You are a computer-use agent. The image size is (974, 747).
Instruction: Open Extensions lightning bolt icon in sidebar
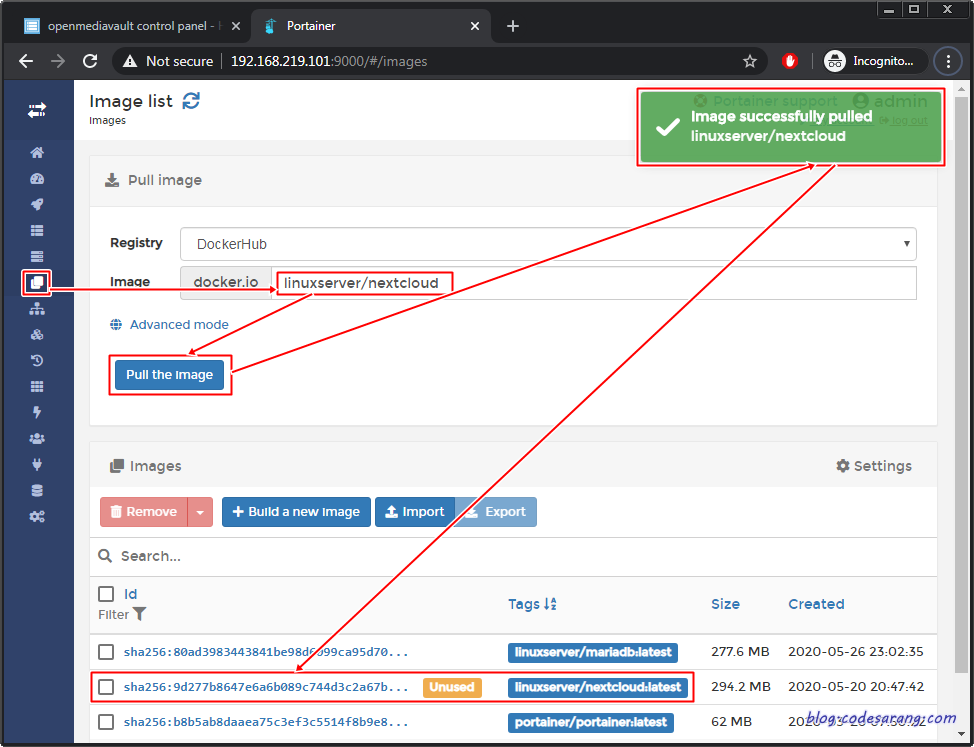[37, 412]
